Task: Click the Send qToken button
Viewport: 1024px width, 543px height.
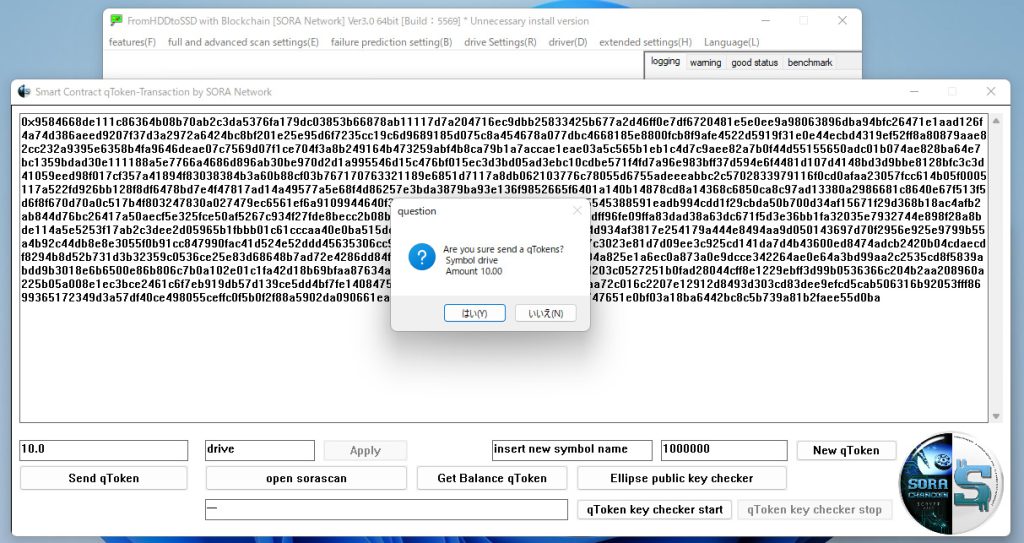Action: (104, 478)
